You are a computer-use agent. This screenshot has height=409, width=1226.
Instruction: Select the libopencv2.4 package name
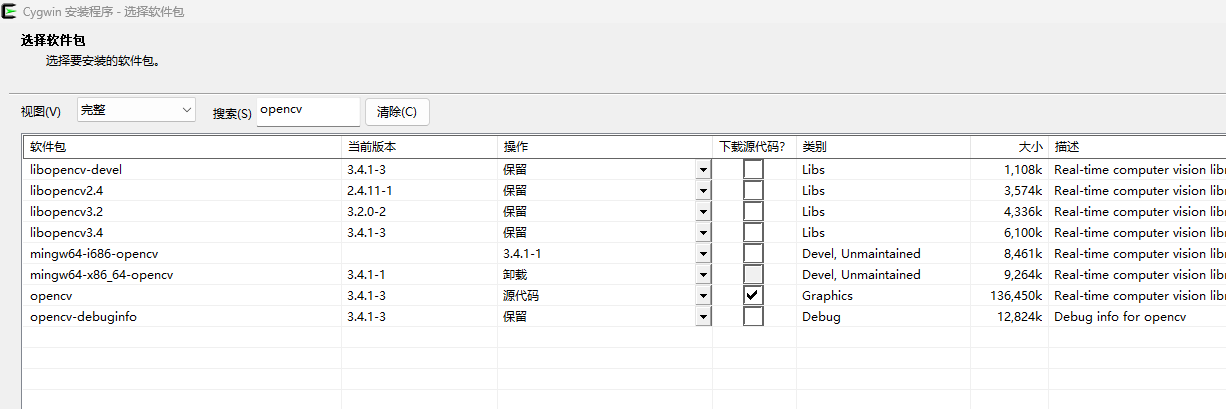[x=66, y=191]
